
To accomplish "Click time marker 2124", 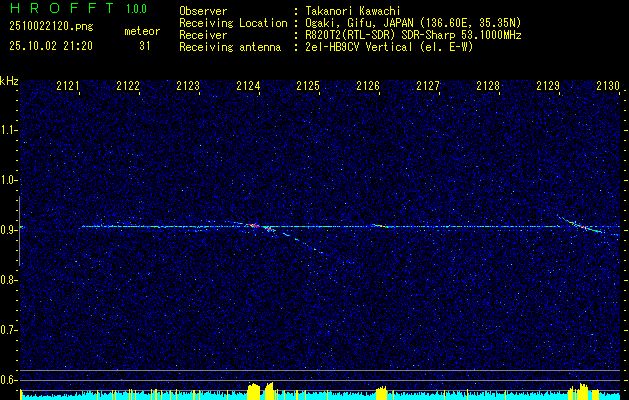I will (x=248, y=85).
